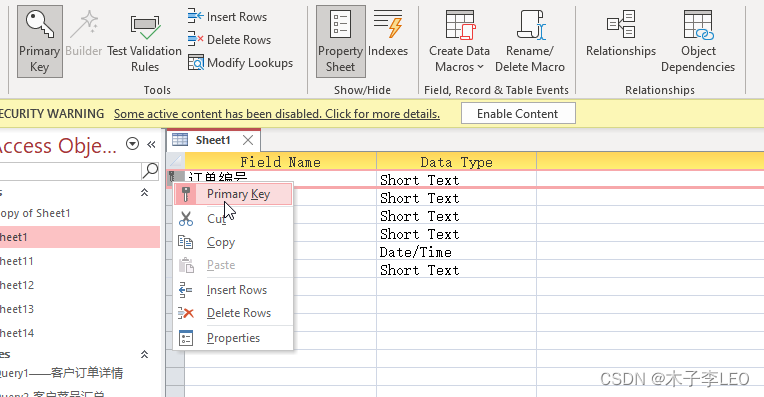Click the Enable Content button

tap(518, 113)
